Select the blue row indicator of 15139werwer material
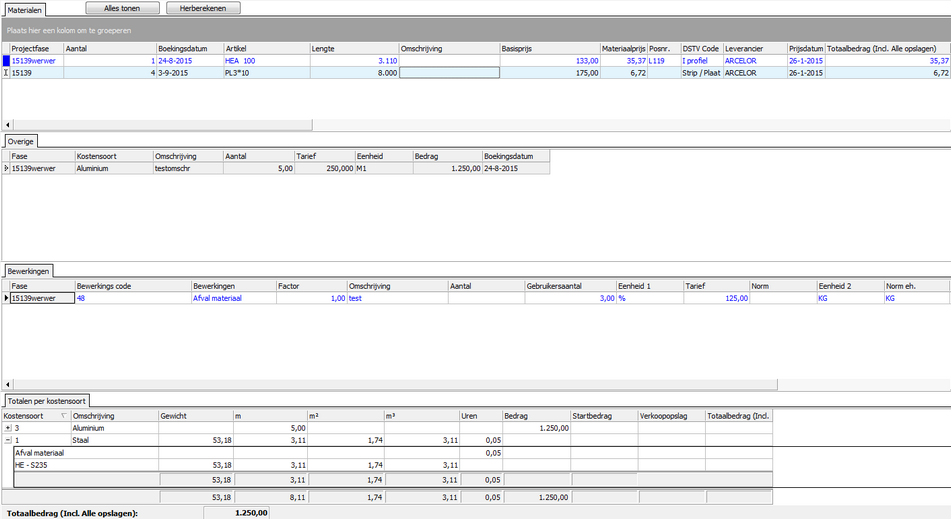Image resolution: width=951 pixels, height=519 pixels. [x=6, y=61]
